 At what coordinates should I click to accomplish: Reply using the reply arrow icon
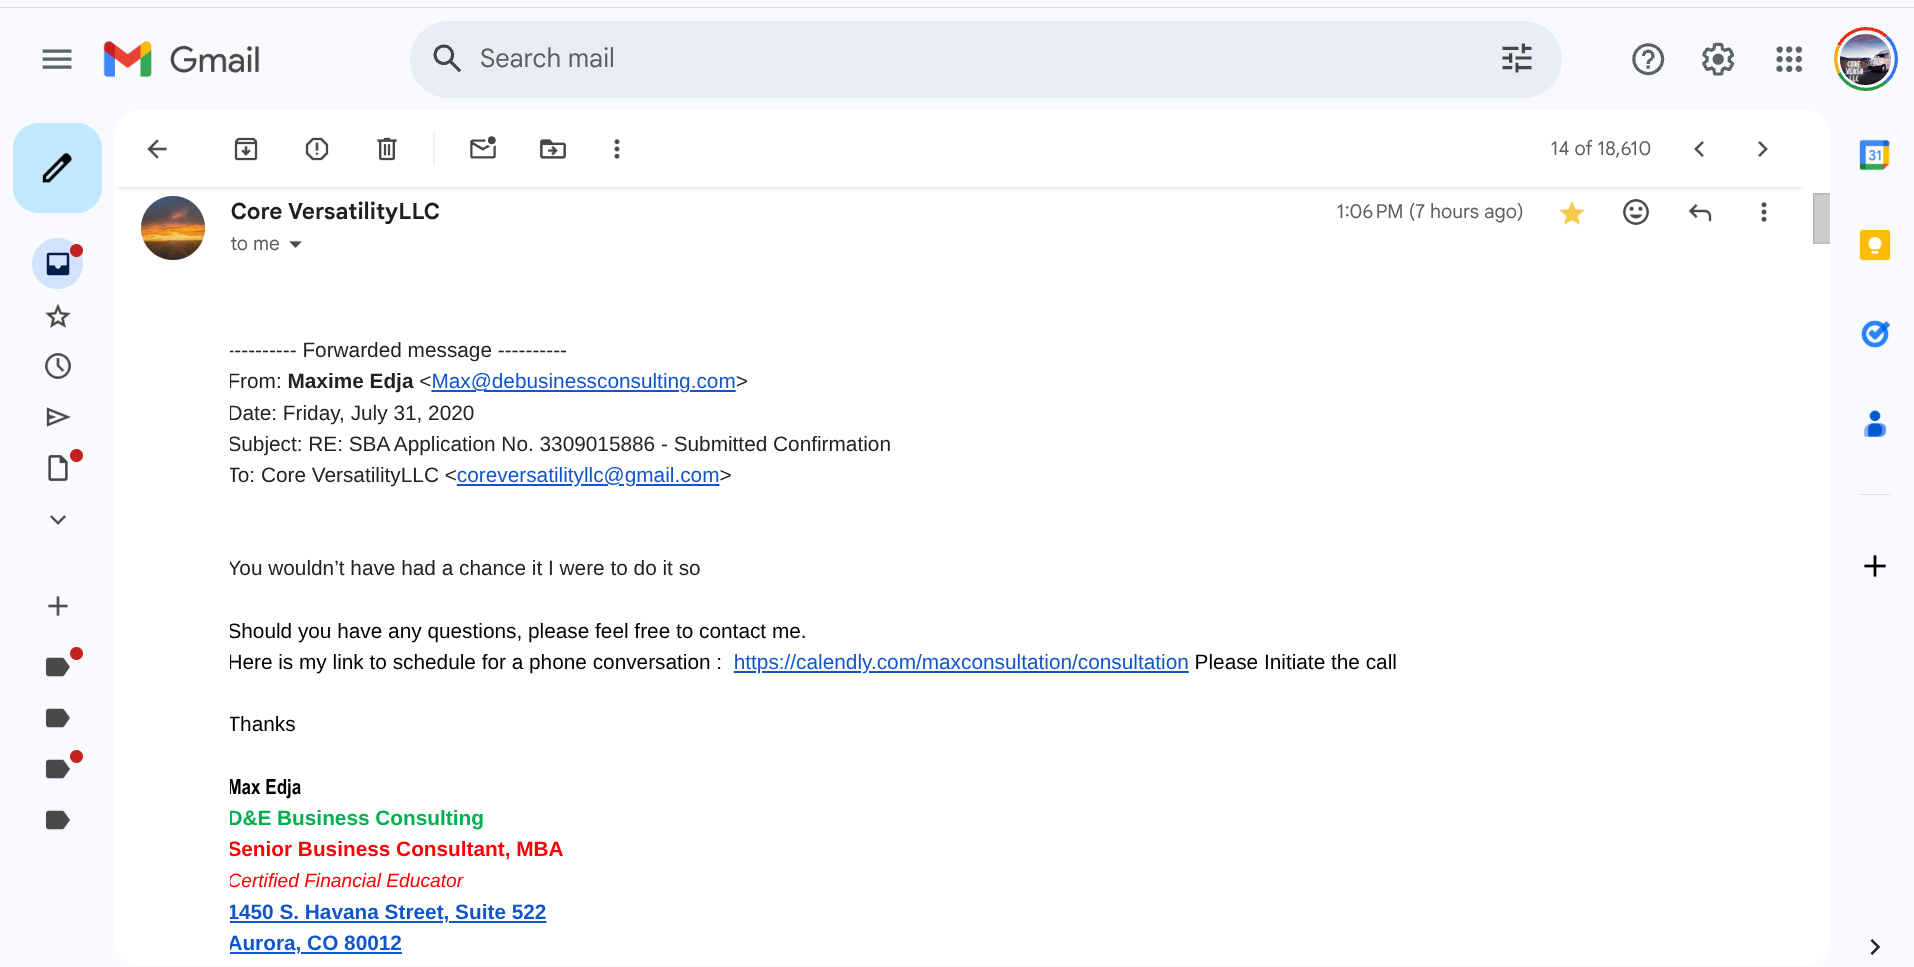click(1700, 212)
